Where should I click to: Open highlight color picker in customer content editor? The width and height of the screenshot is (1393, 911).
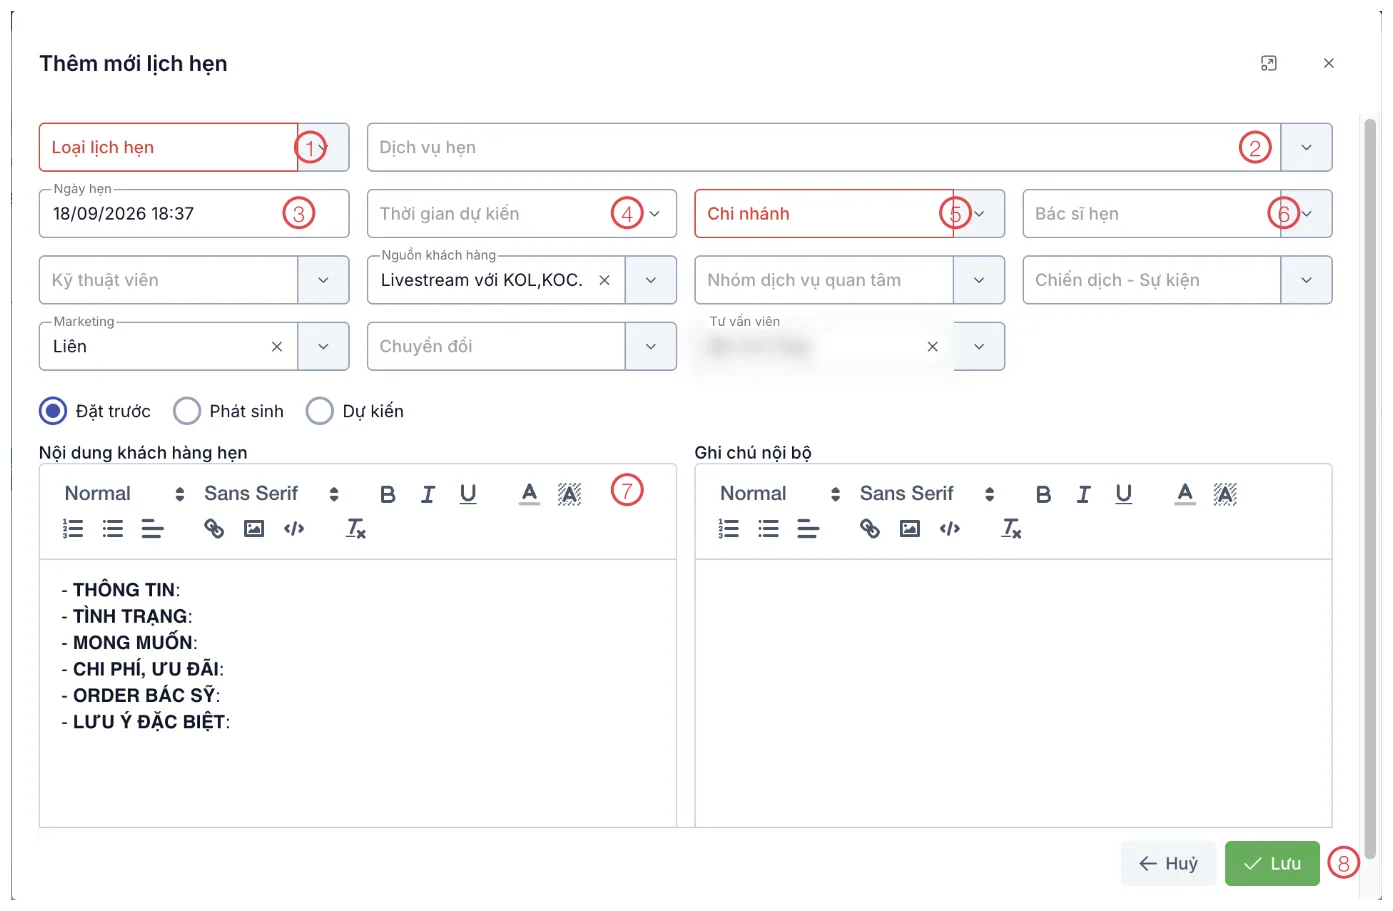pos(569,494)
